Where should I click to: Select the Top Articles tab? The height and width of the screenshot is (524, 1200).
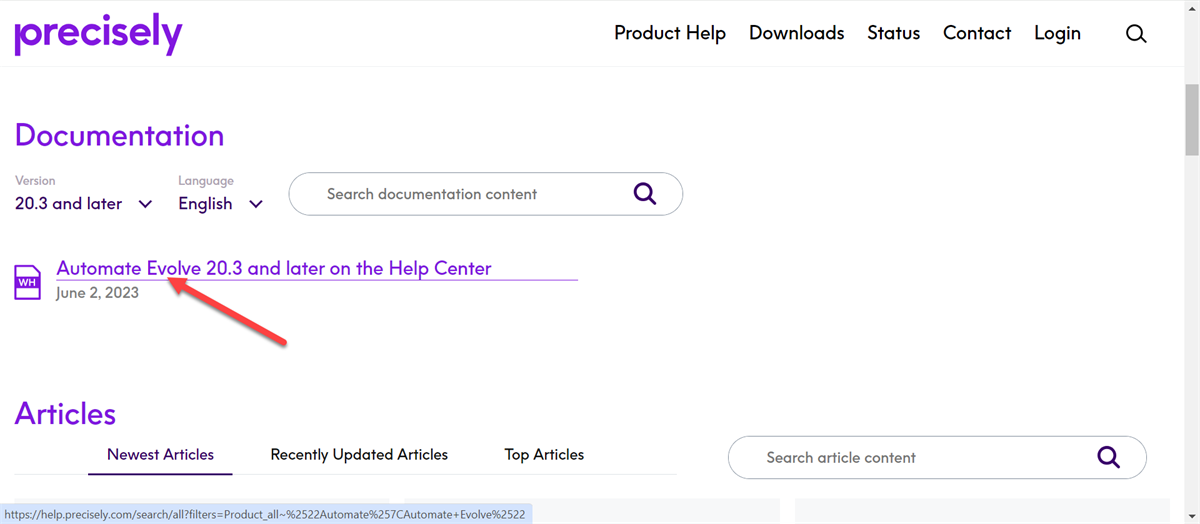click(x=544, y=454)
